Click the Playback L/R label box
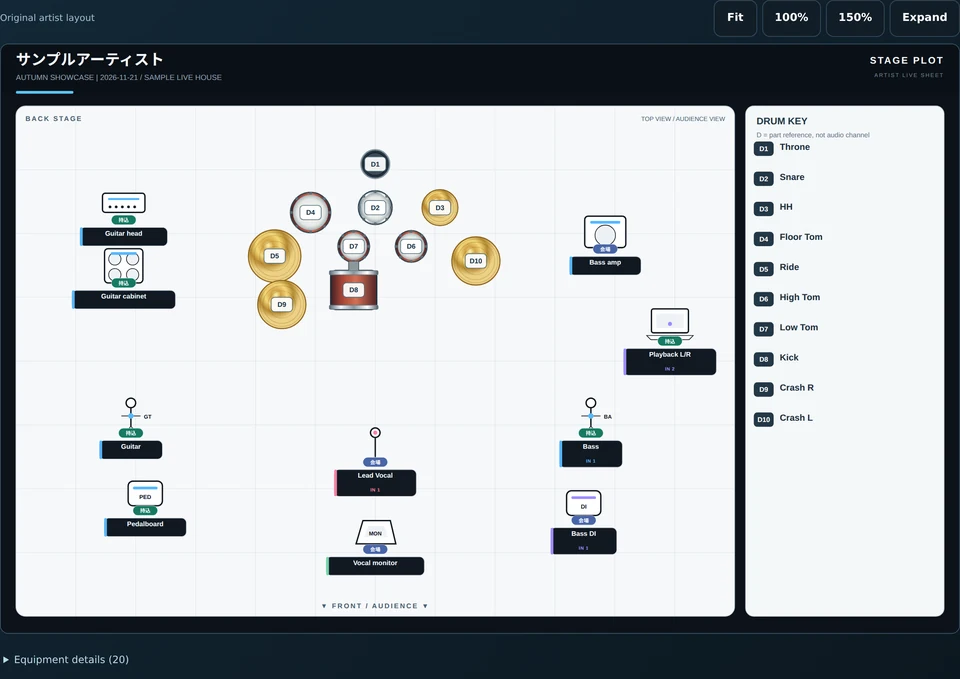The width and height of the screenshot is (960, 679). point(670,361)
